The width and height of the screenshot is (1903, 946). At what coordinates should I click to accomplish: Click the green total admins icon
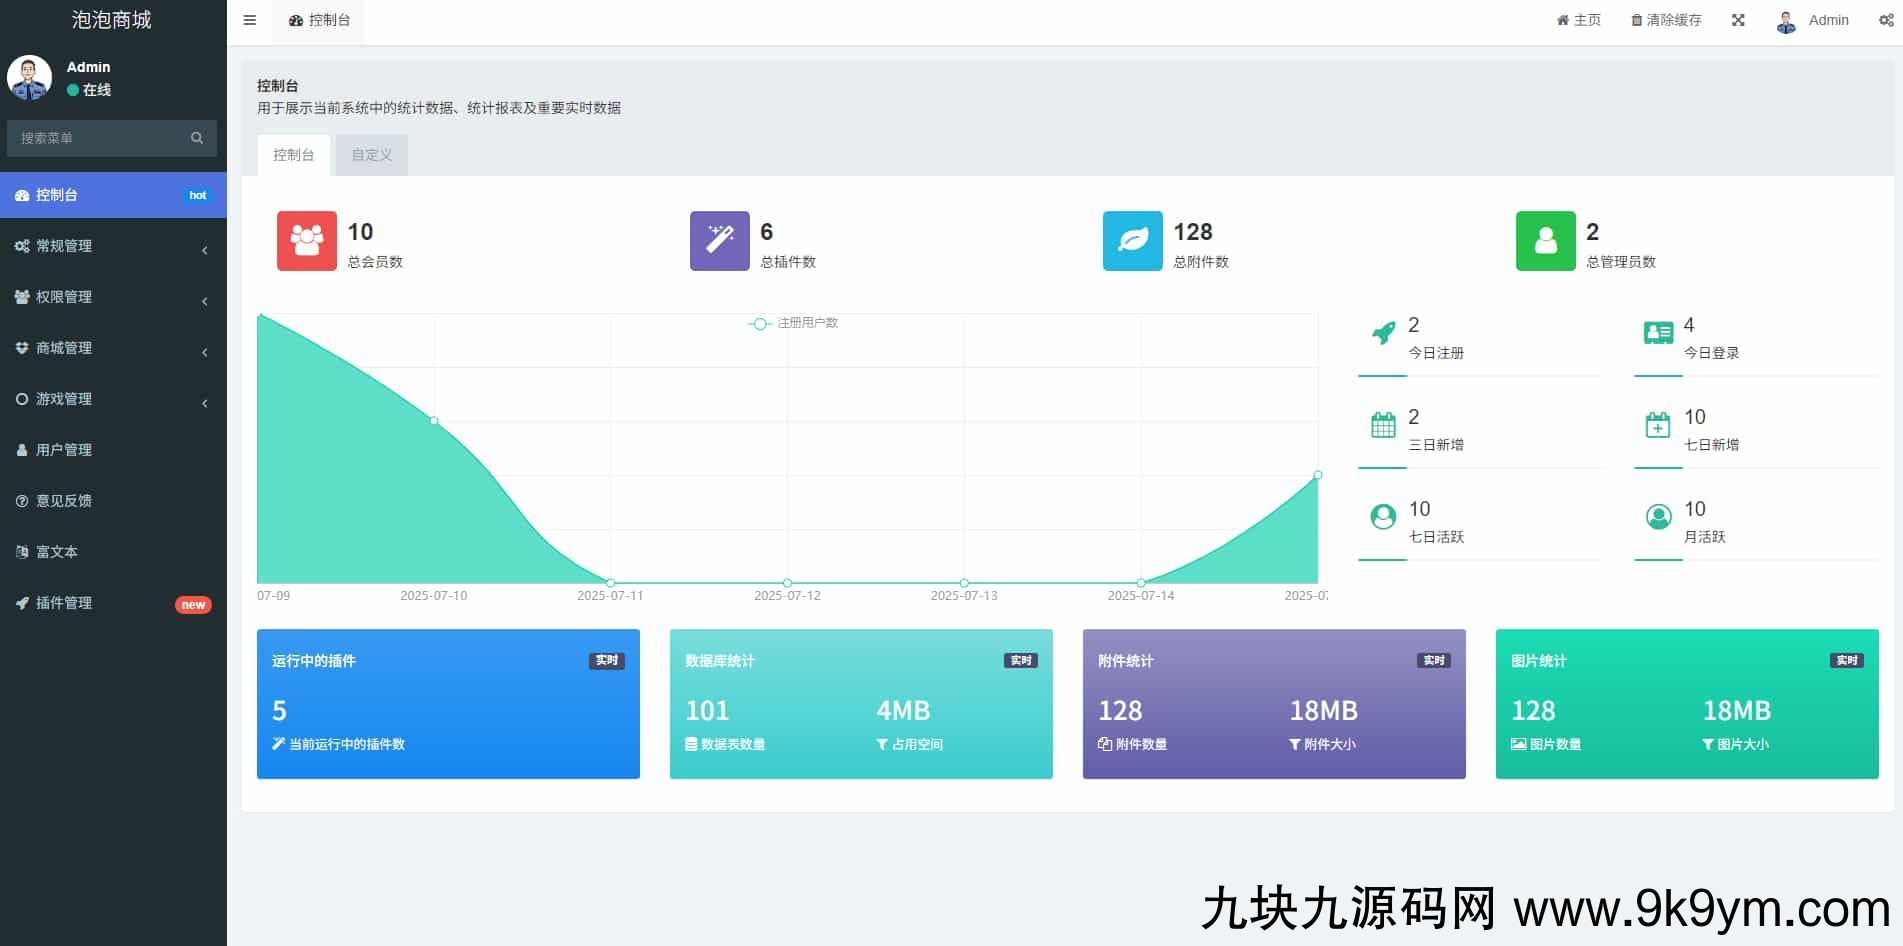(1545, 241)
